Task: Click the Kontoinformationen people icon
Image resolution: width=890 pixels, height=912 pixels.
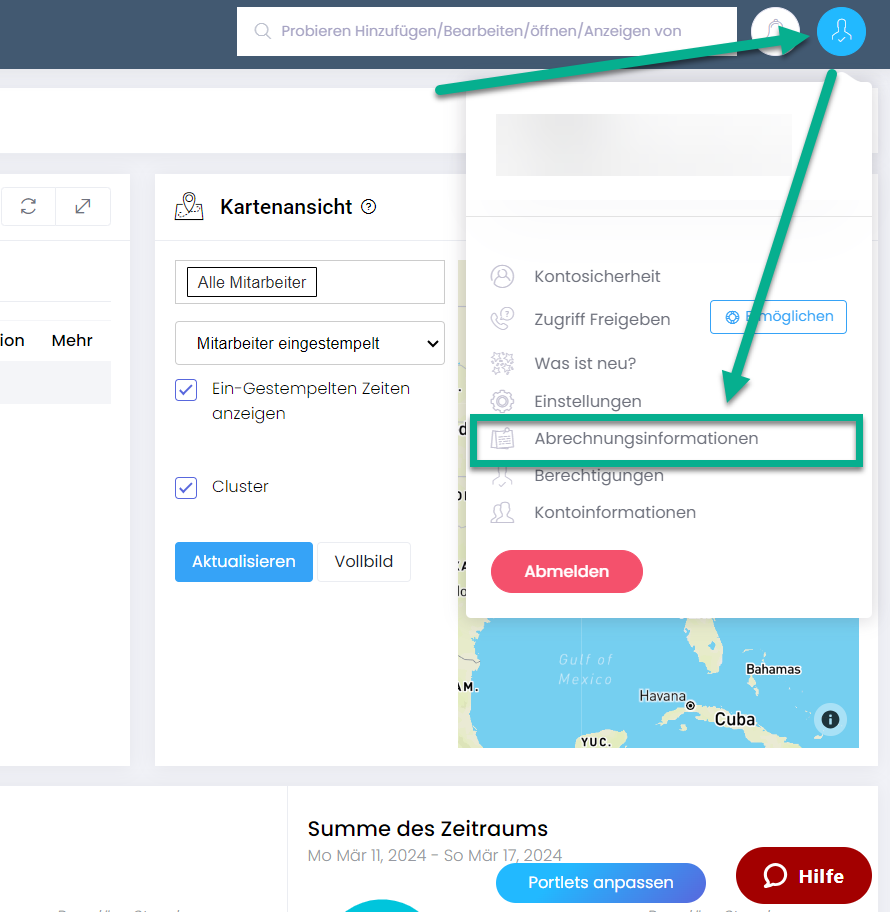Action: pyautogui.click(x=502, y=512)
